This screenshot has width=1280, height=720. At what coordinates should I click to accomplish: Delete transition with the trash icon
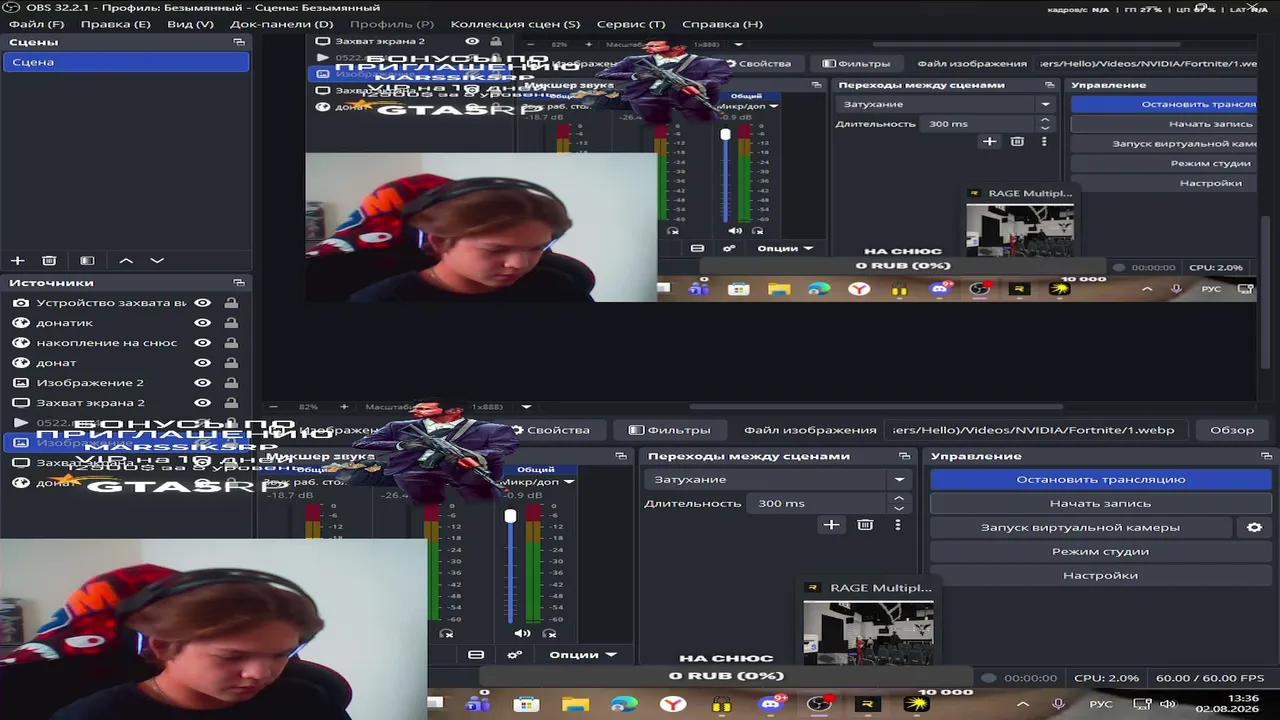coord(865,525)
